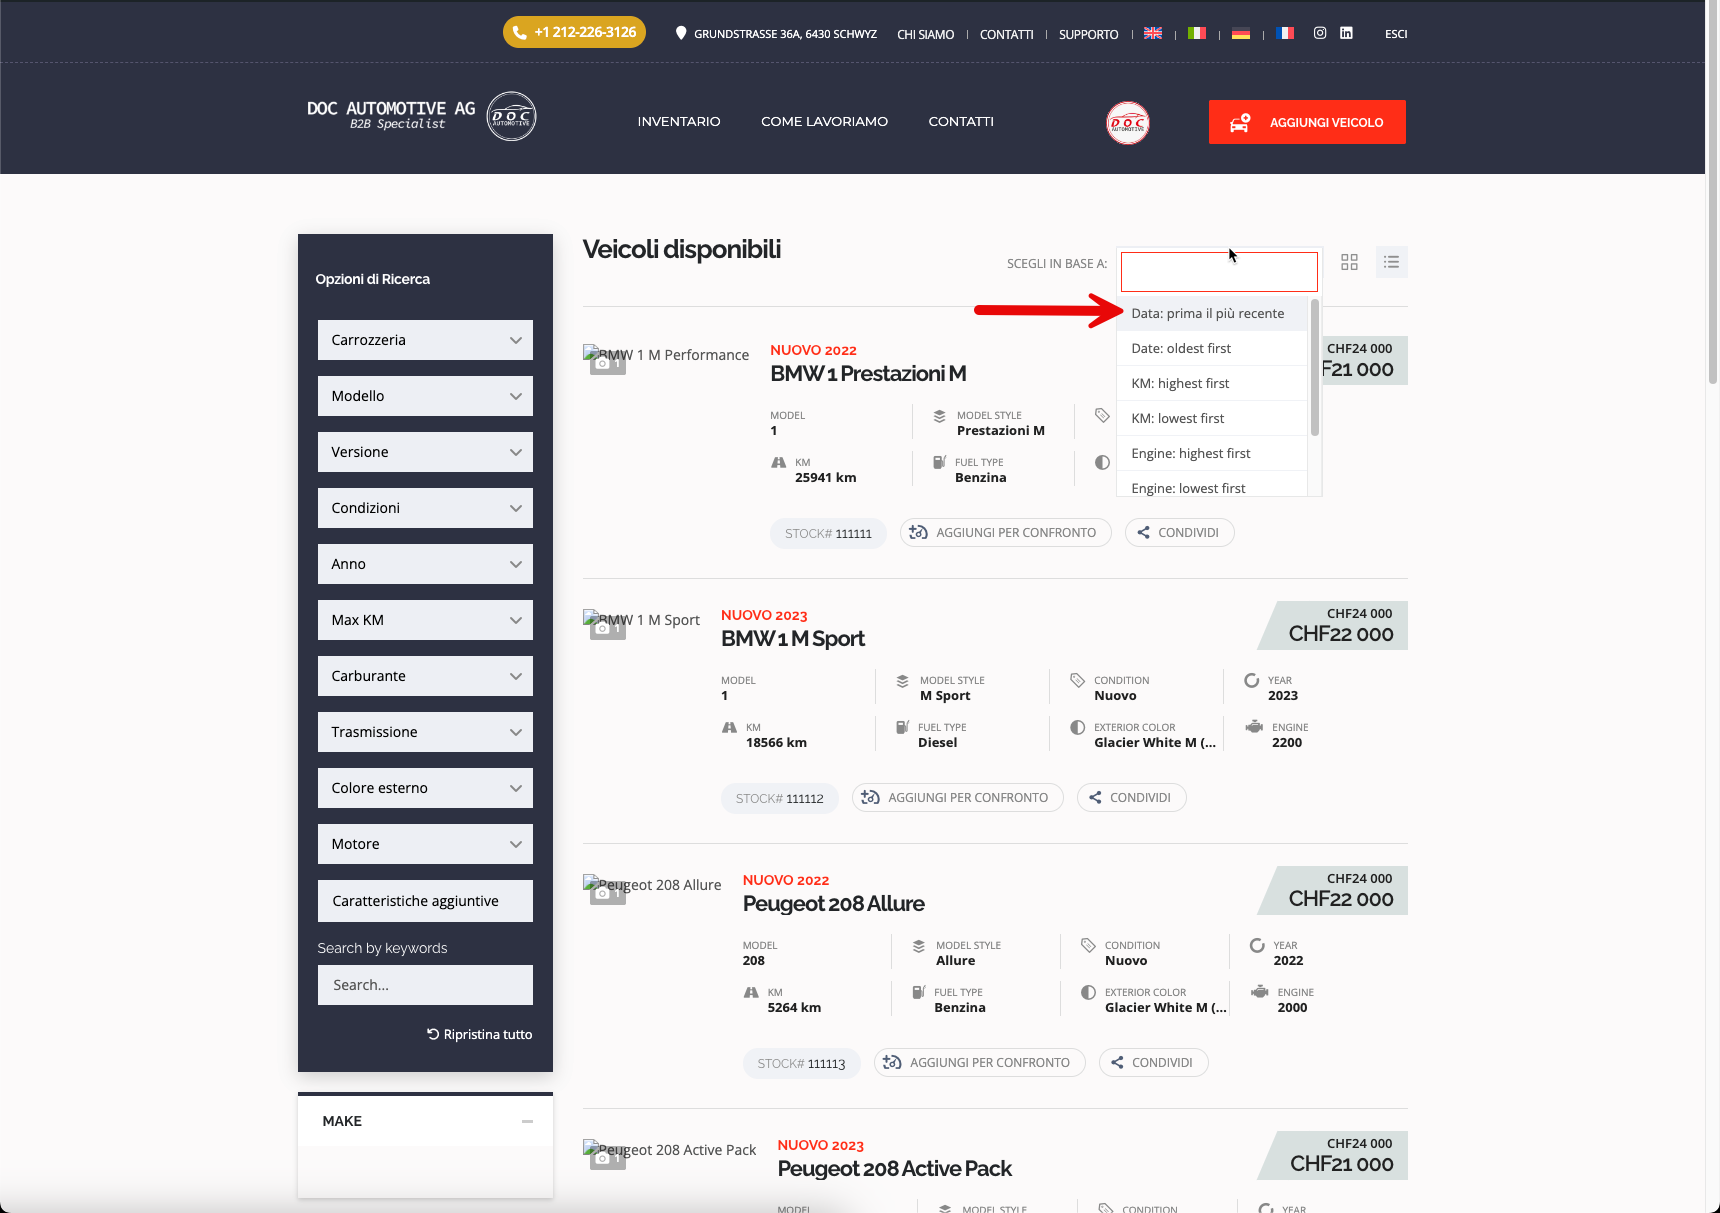
Task: Click BMW 1 M Sport price CHF22 000
Action: [1341, 634]
